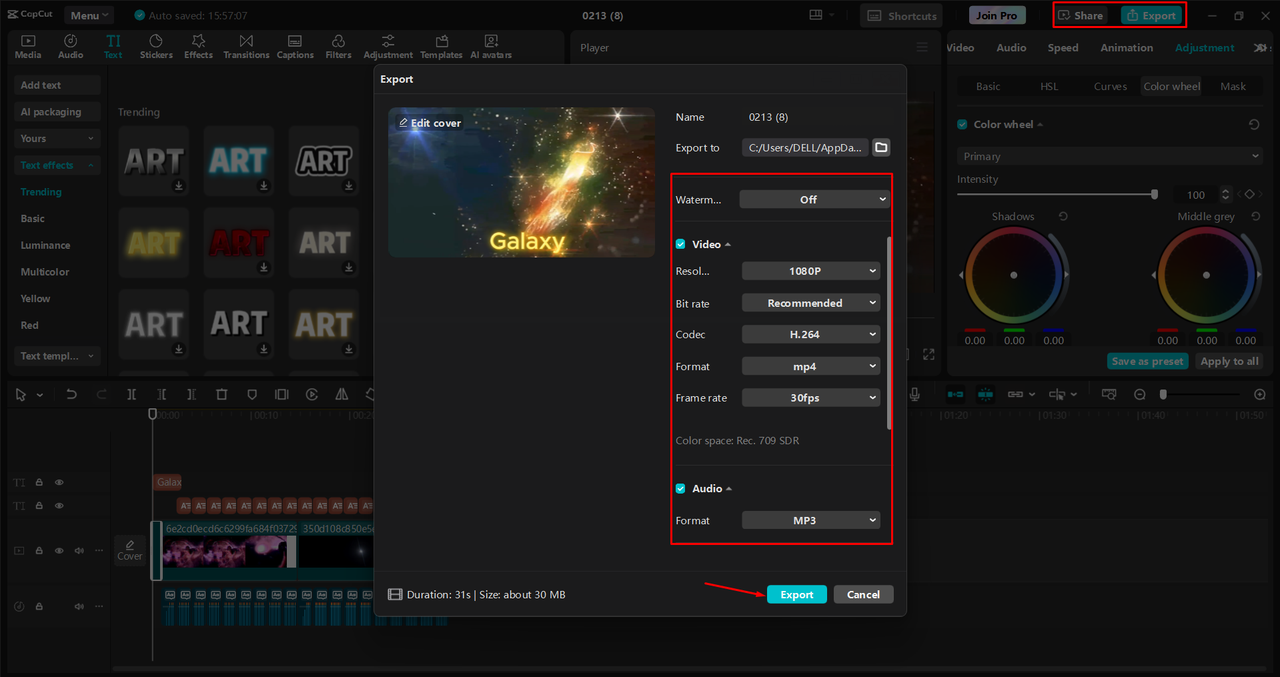
Task: Click the mirror flip icon in timeline toolbar
Action: point(342,395)
